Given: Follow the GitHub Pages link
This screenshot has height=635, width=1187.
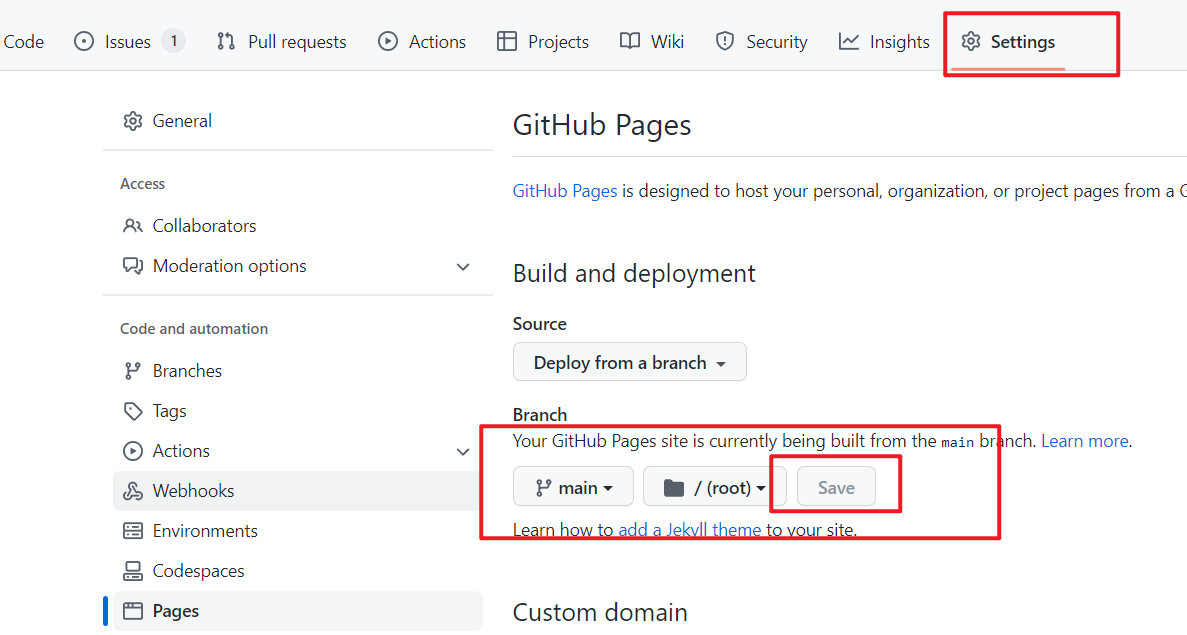Looking at the screenshot, I should [x=565, y=191].
